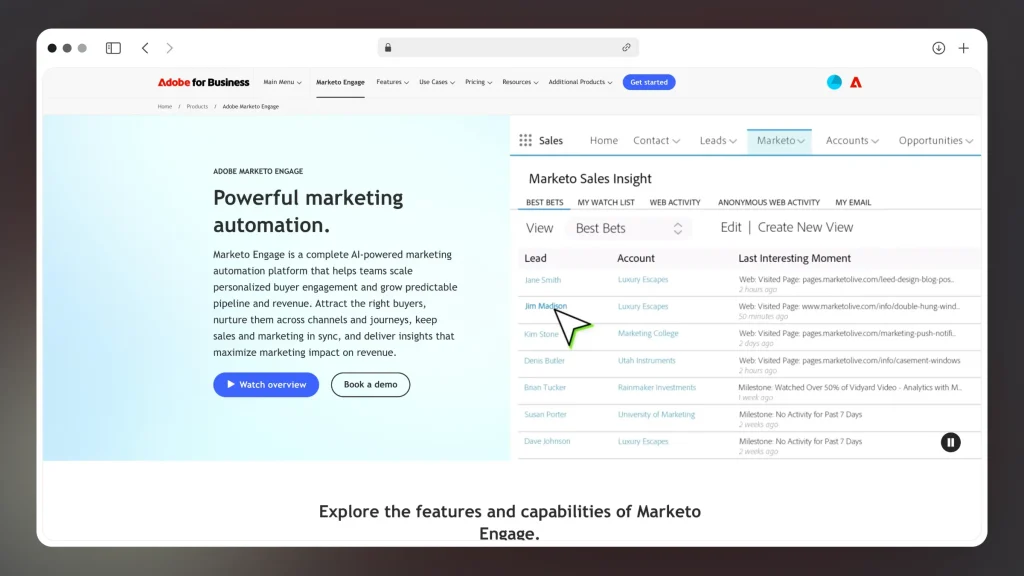
Task: Click the downloads icon in browser toolbar
Action: [938, 48]
